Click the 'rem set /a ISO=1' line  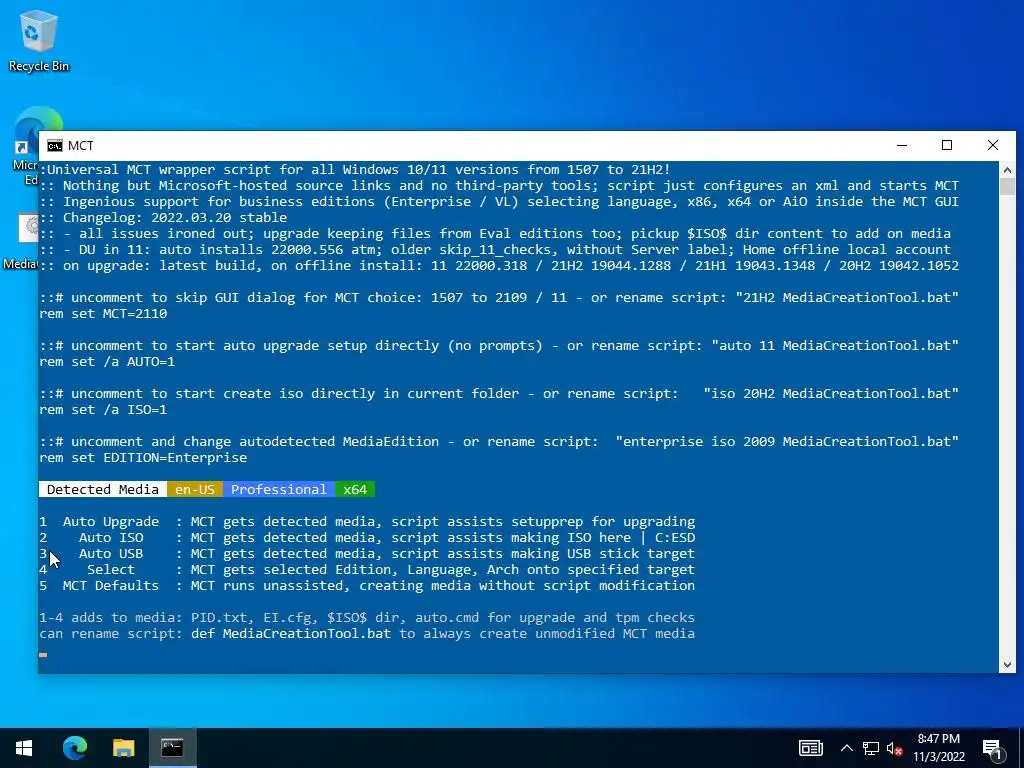pyautogui.click(x=103, y=410)
